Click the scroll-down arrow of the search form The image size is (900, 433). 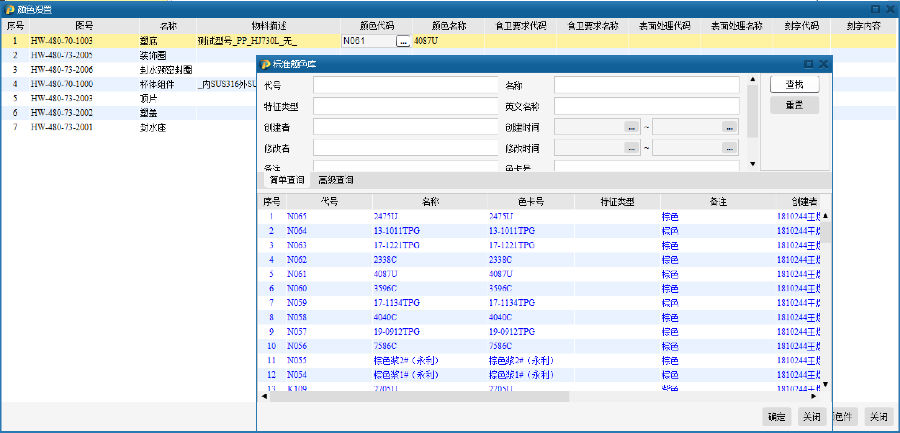click(752, 163)
